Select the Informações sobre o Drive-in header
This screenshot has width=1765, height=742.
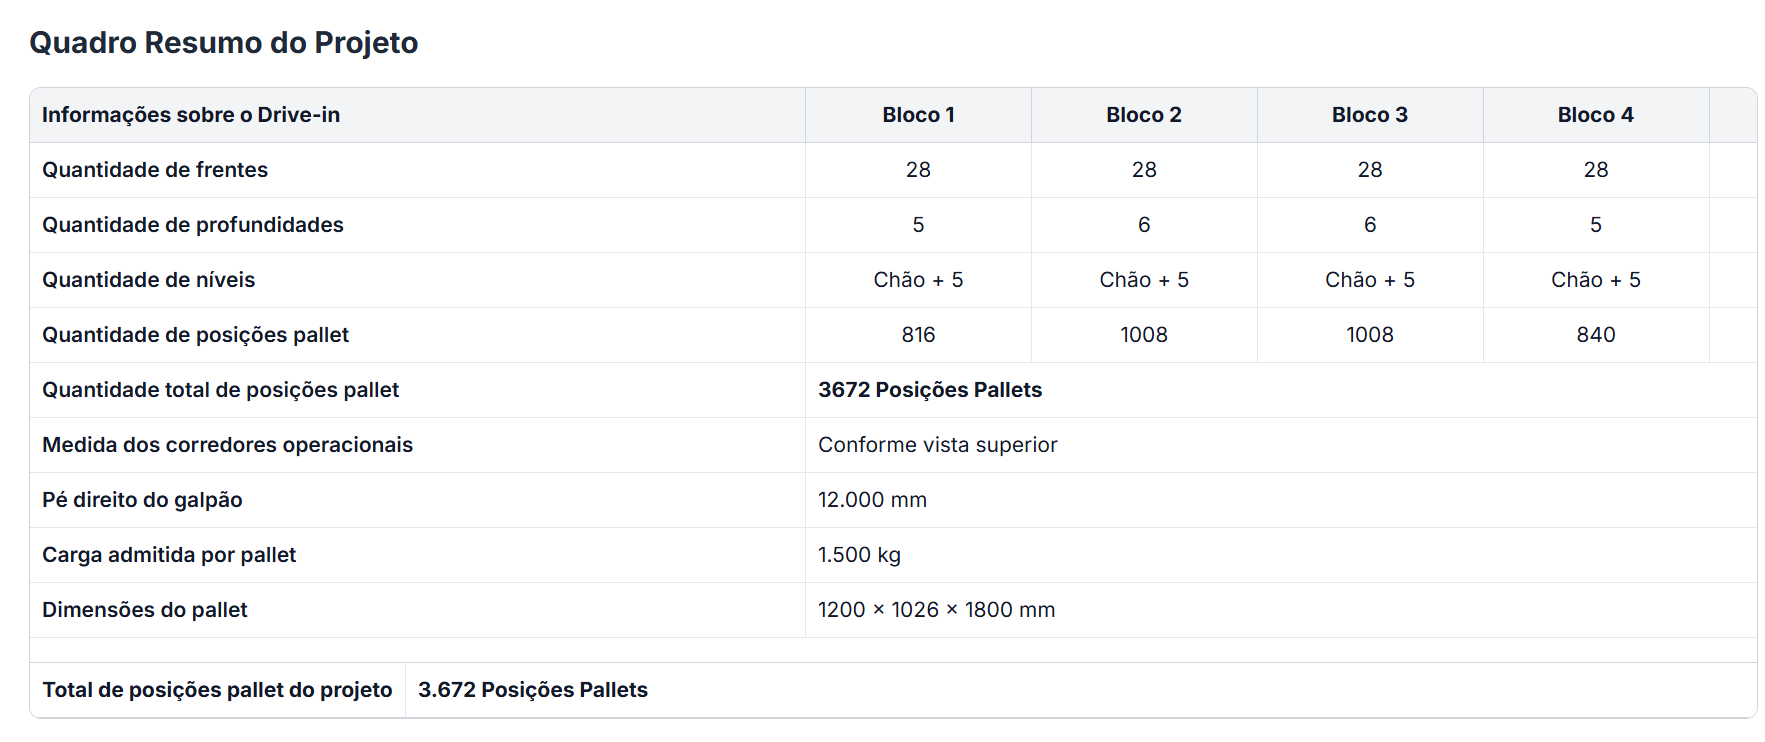(x=191, y=115)
